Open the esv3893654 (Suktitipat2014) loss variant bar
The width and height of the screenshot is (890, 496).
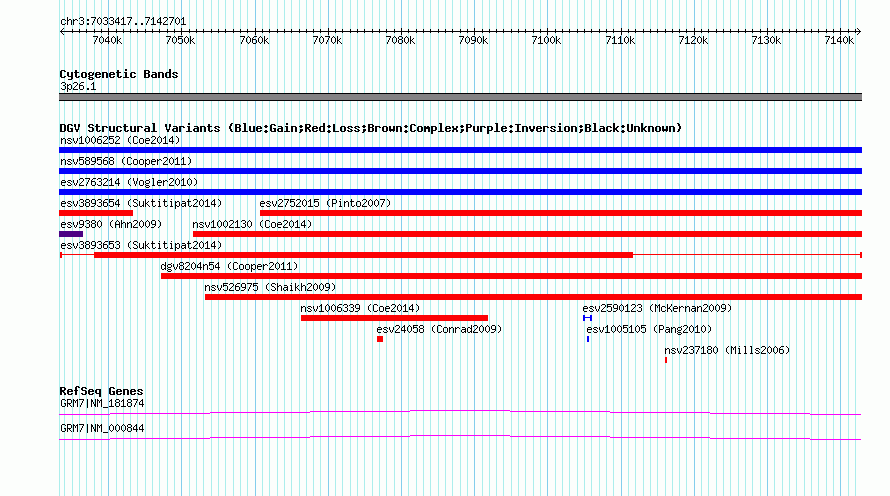96,213
